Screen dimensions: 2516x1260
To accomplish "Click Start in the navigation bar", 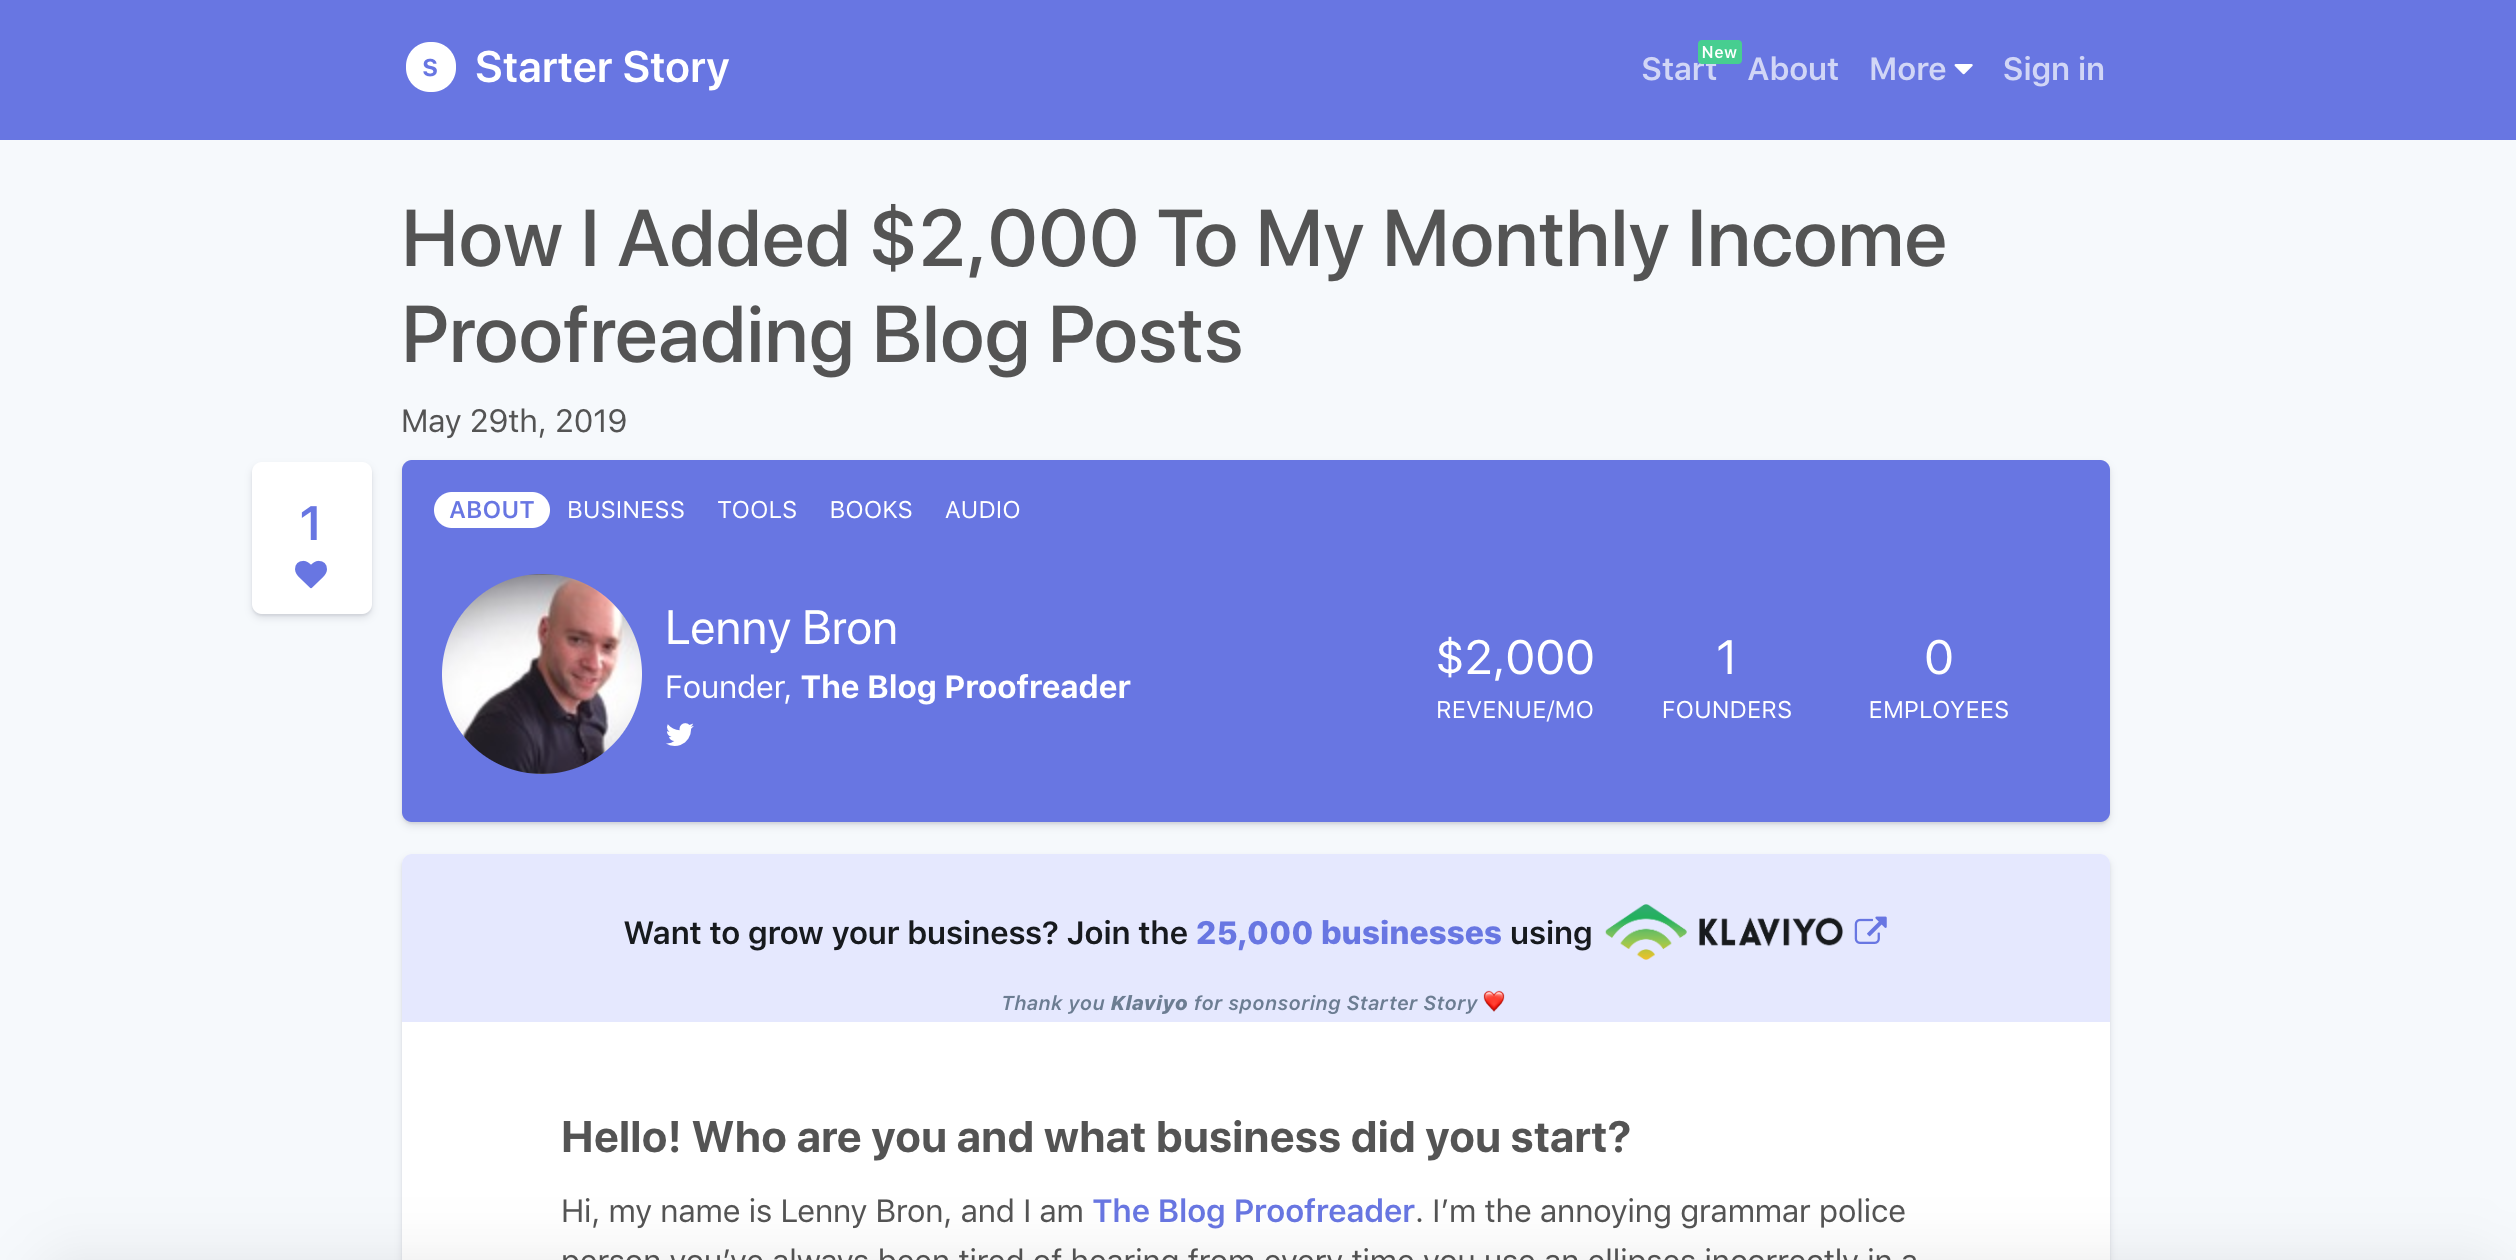I will tap(1676, 68).
